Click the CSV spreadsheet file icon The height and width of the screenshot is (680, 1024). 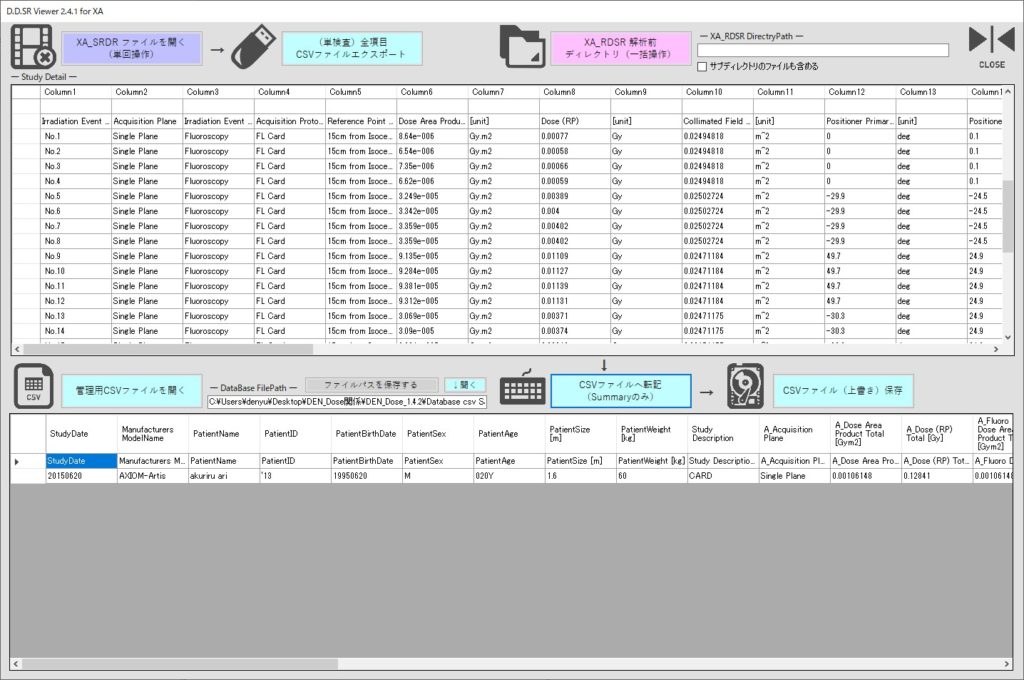click(33, 388)
